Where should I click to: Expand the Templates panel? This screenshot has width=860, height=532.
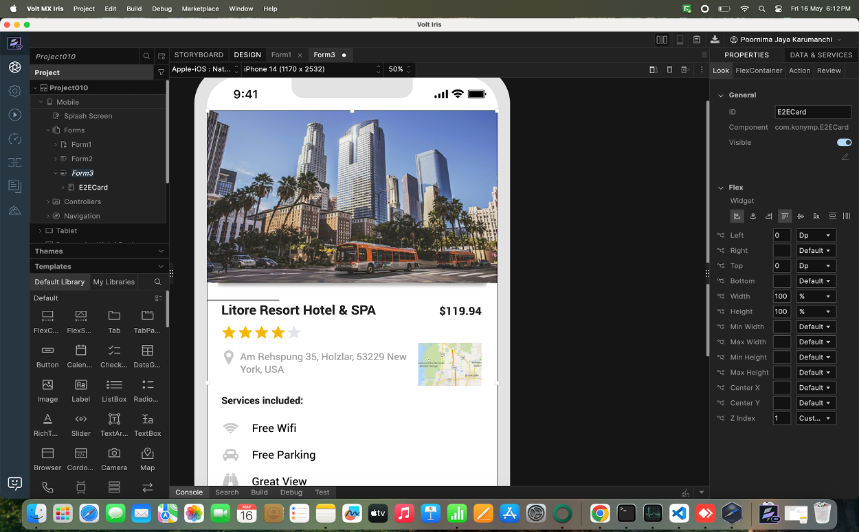point(99,267)
